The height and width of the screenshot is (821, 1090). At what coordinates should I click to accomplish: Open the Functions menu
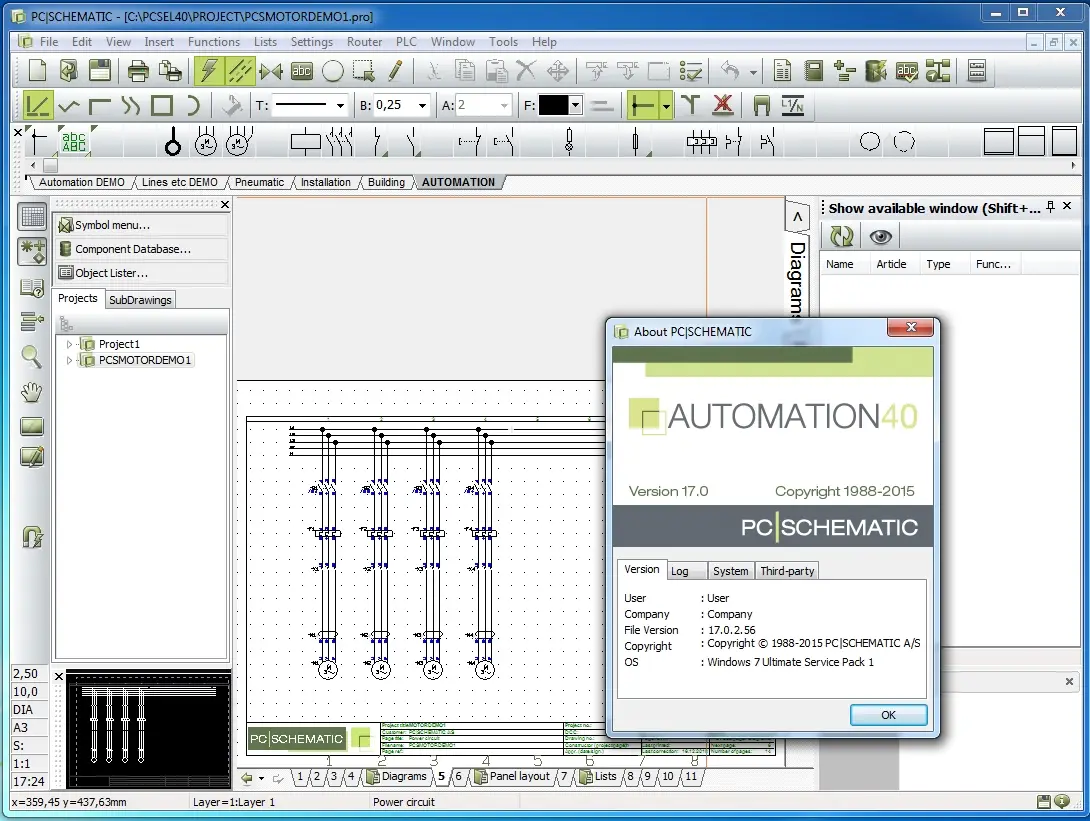click(214, 42)
